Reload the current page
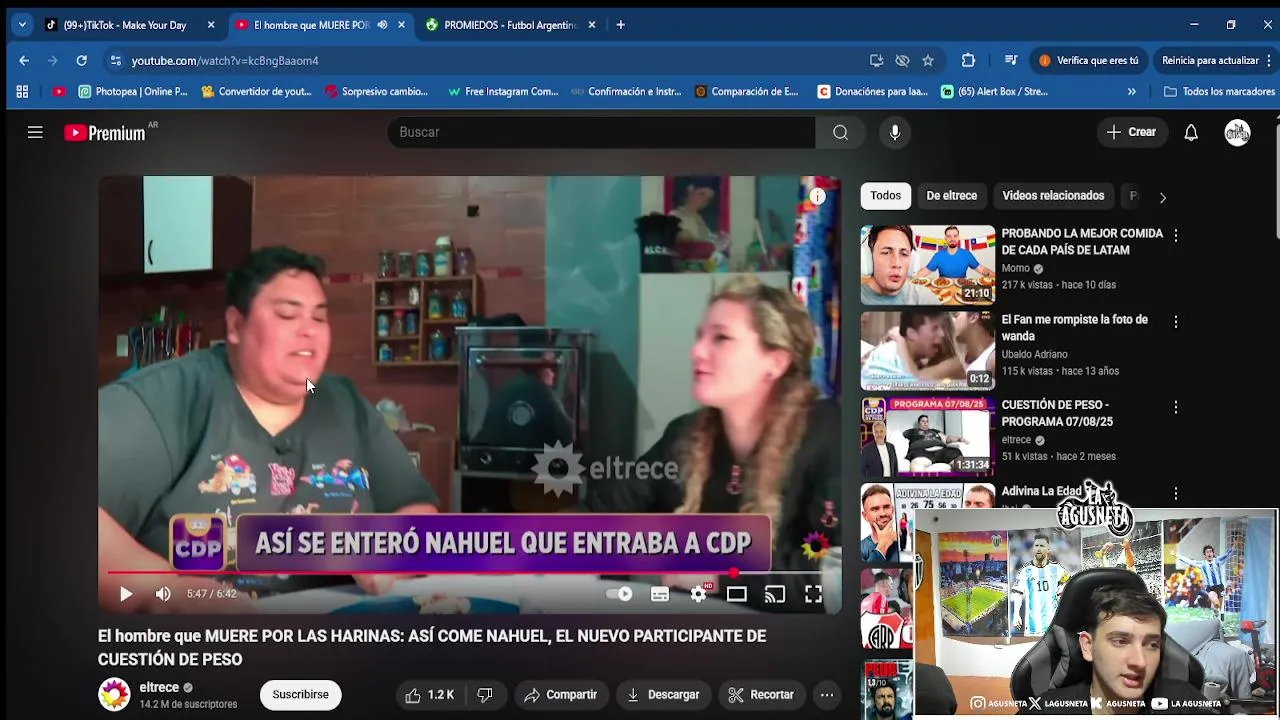Image resolution: width=1280 pixels, height=720 pixels. [x=81, y=61]
